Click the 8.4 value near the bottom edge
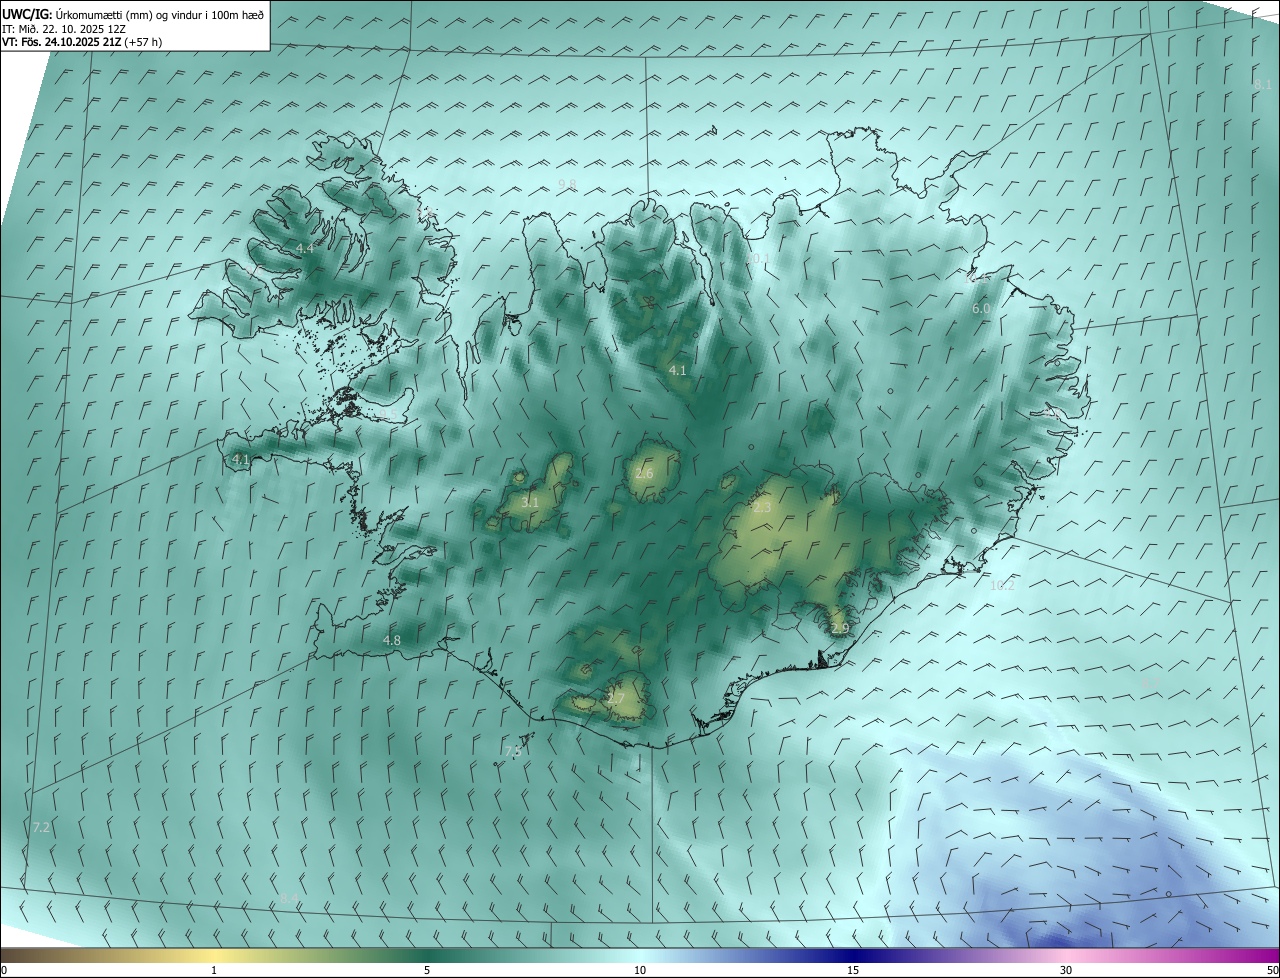 tap(289, 899)
